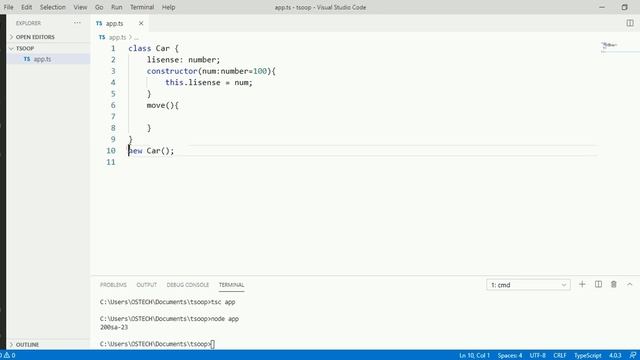Image resolution: width=640 pixels, height=360 pixels.
Task: Open the Terminal menu
Action: 142,7
